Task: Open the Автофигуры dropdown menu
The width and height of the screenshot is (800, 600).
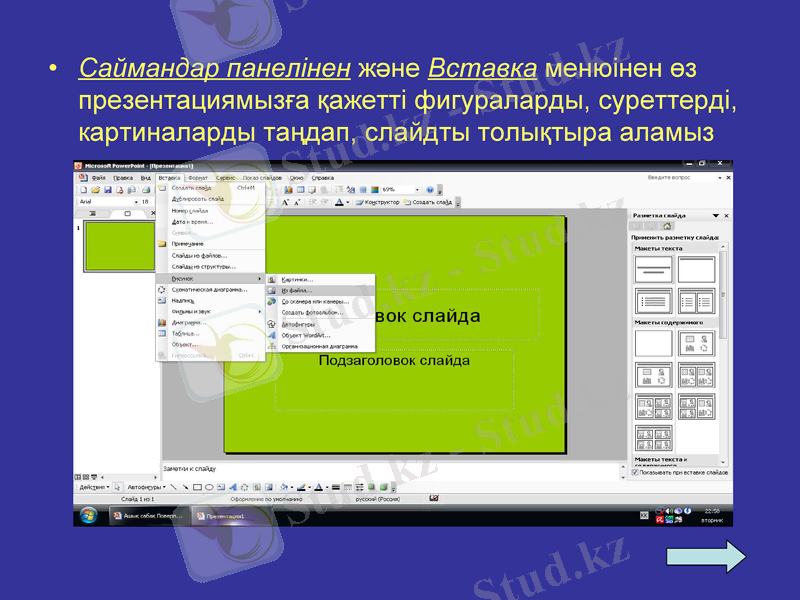Action: pyautogui.click(x=146, y=485)
